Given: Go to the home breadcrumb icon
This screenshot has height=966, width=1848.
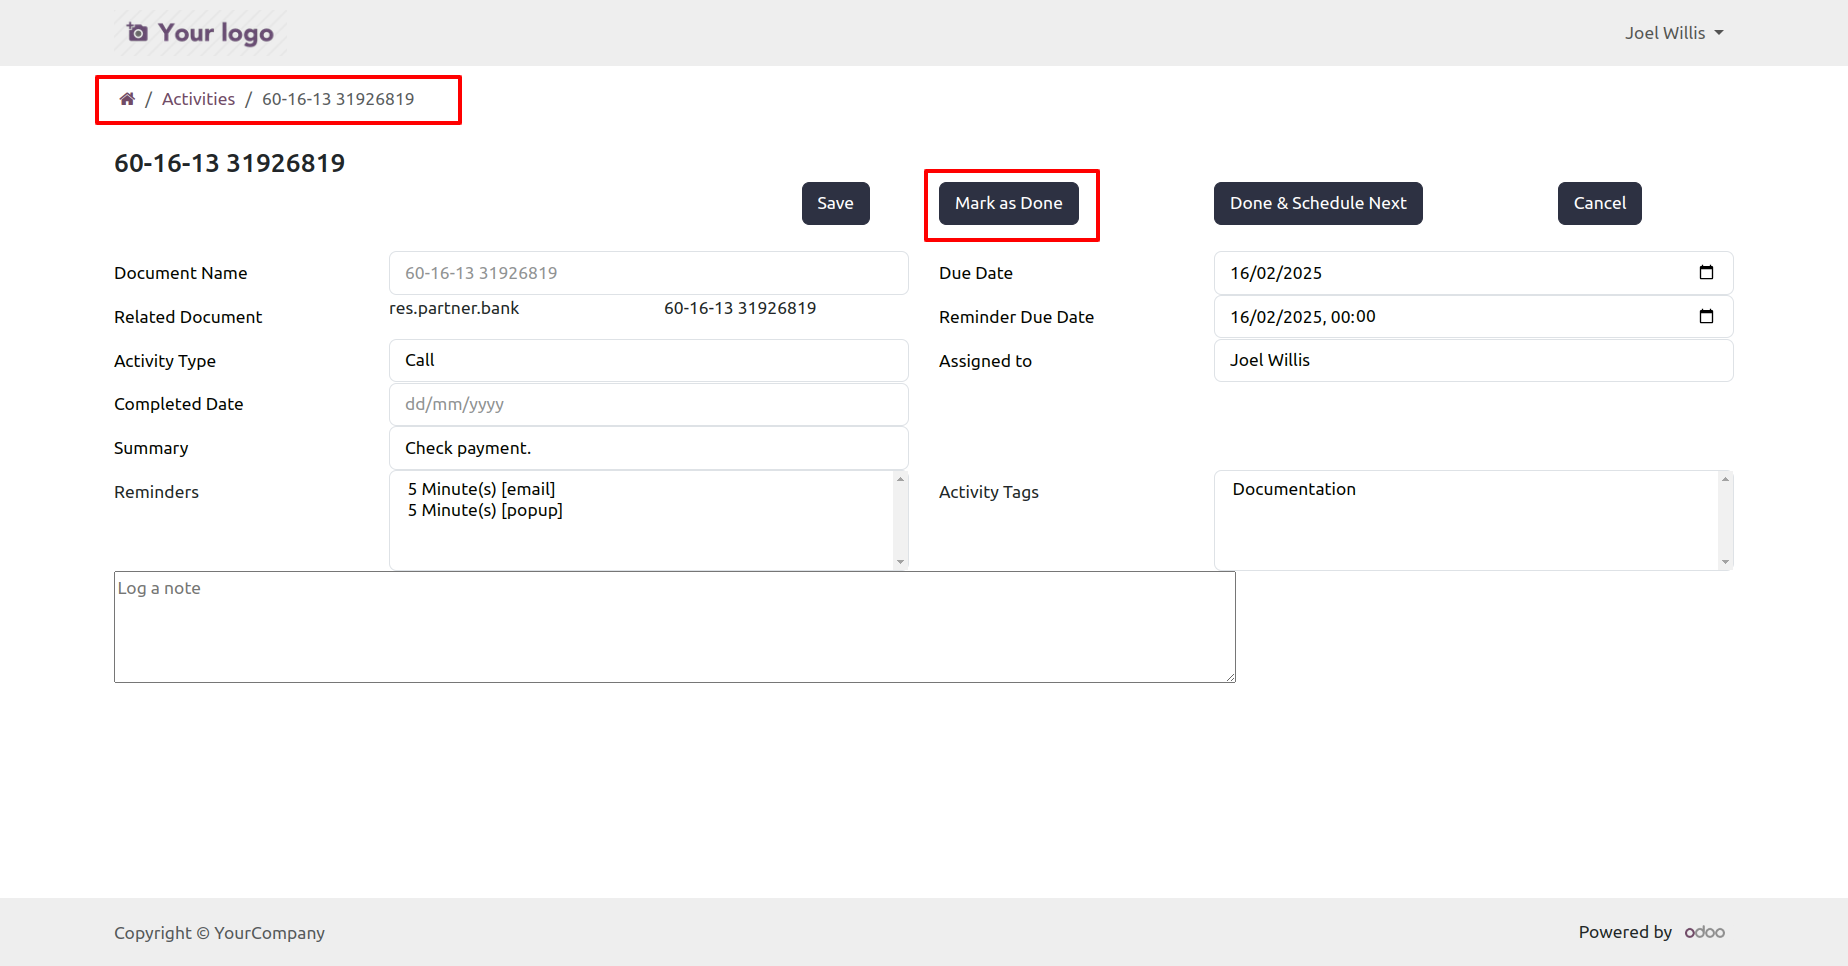Looking at the screenshot, I should click(127, 99).
